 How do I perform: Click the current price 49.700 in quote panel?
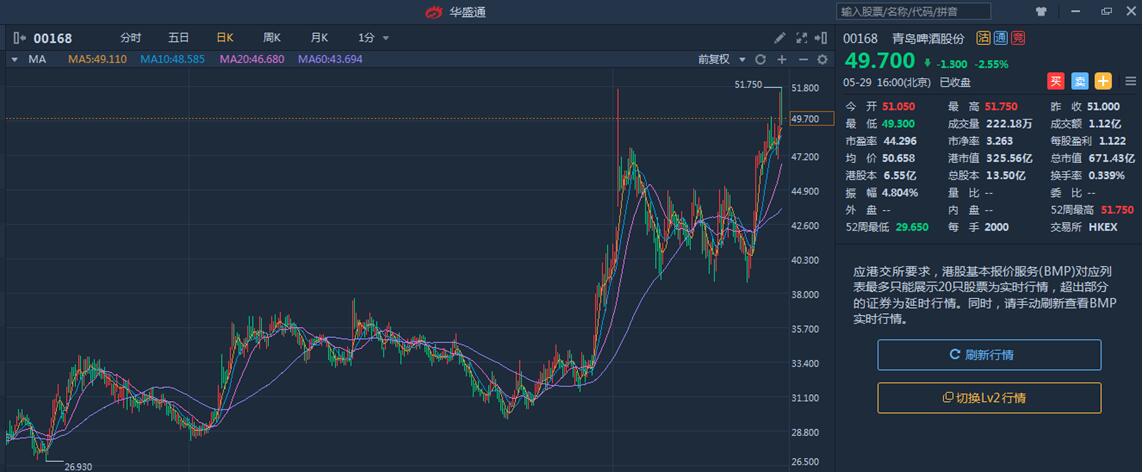point(880,60)
